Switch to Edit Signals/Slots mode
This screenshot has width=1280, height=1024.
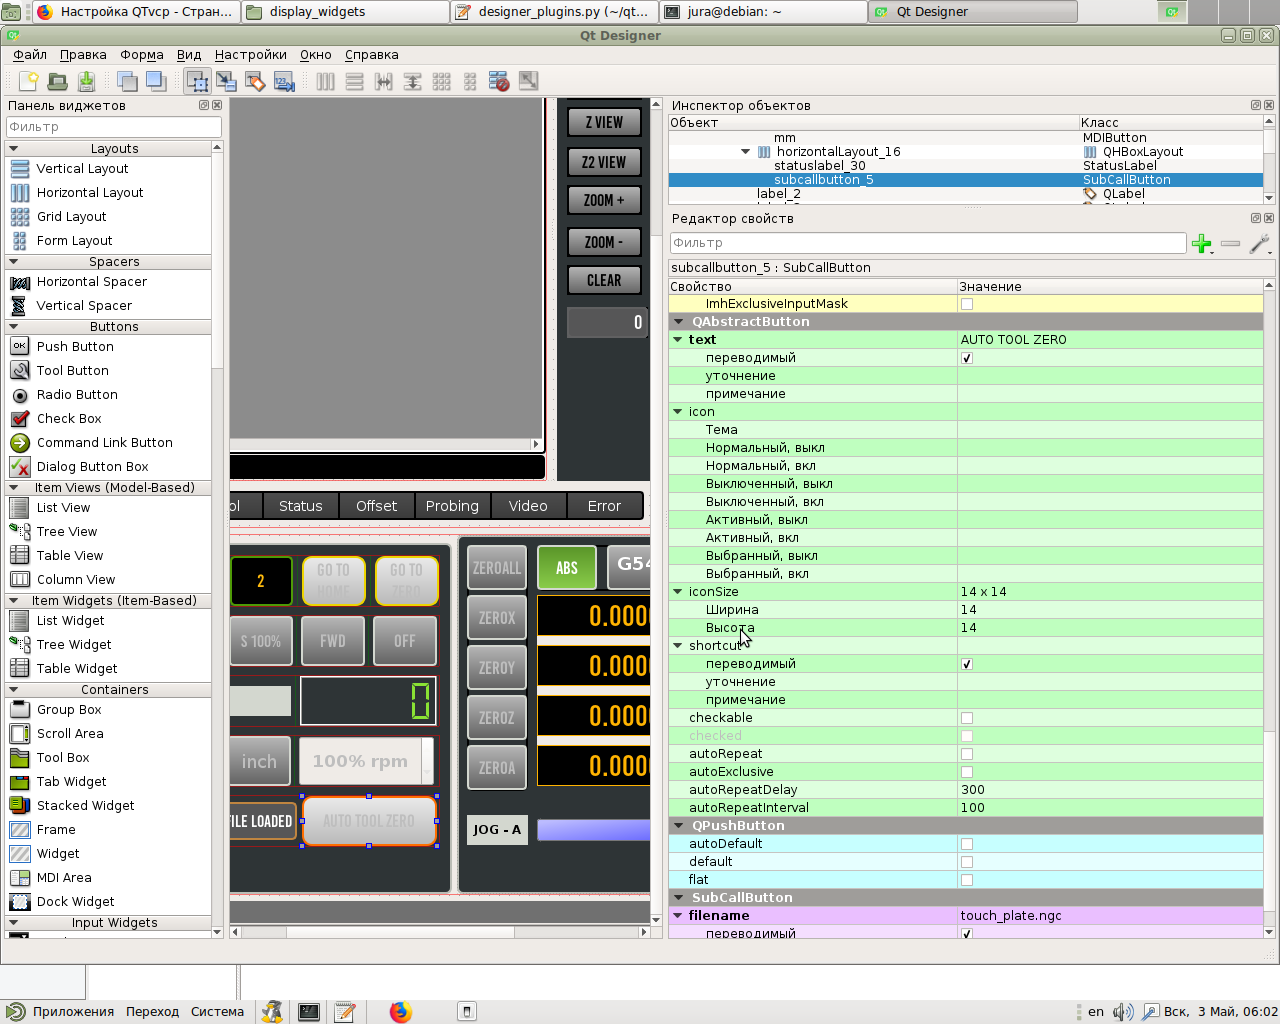[226, 81]
